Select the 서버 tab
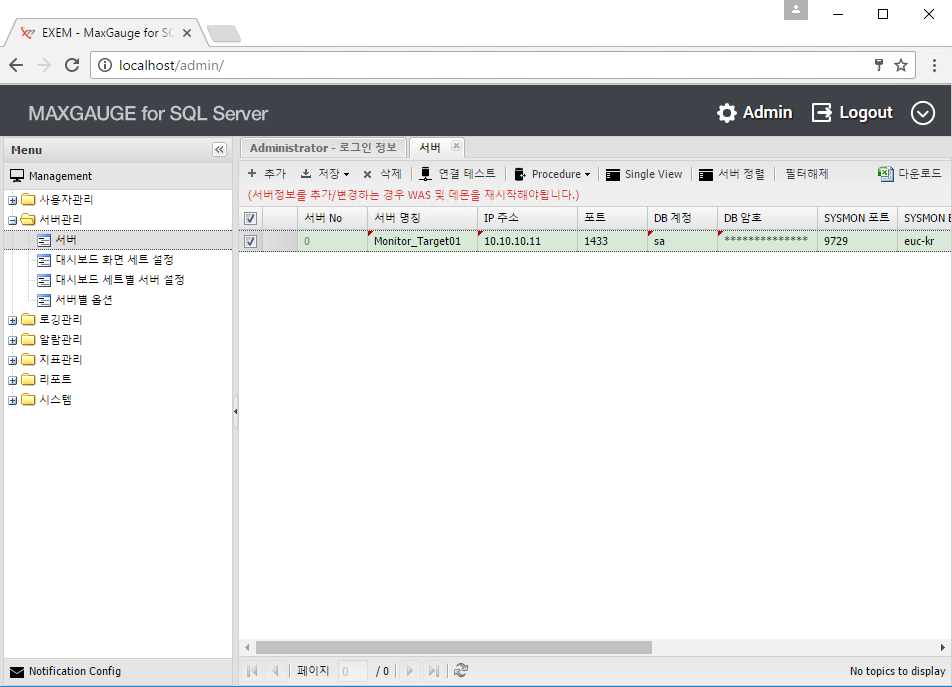952x687 pixels. coord(430,147)
